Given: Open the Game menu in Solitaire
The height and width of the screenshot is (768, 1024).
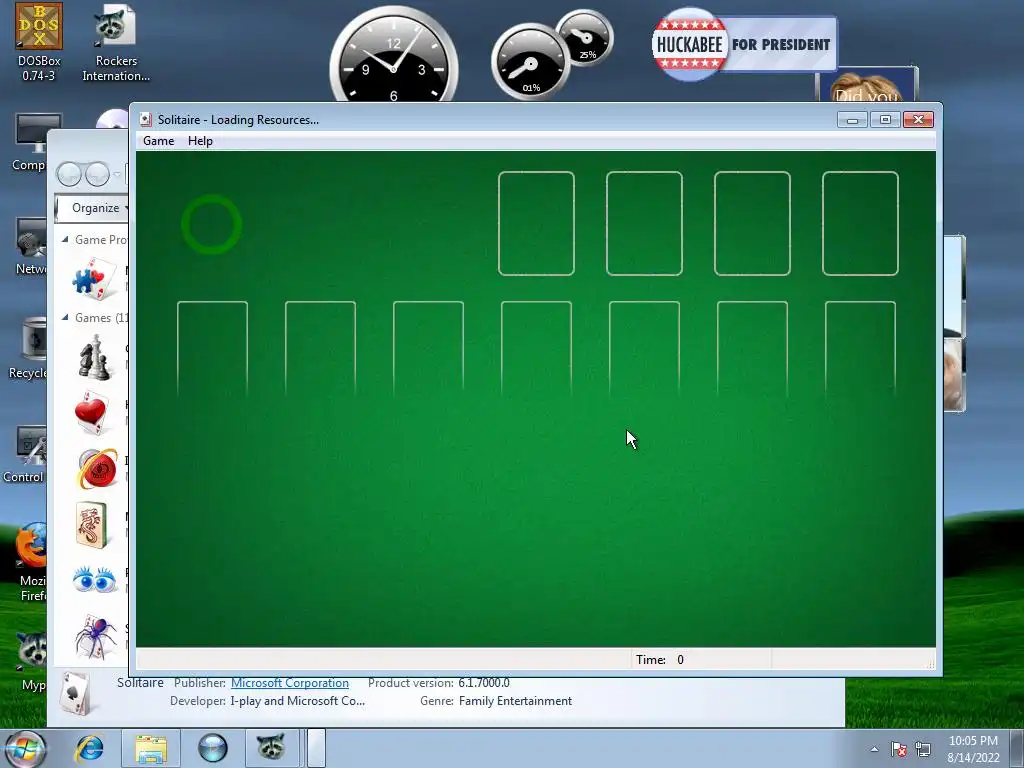Looking at the screenshot, I should pyautogui.click(x=159, y=141).
